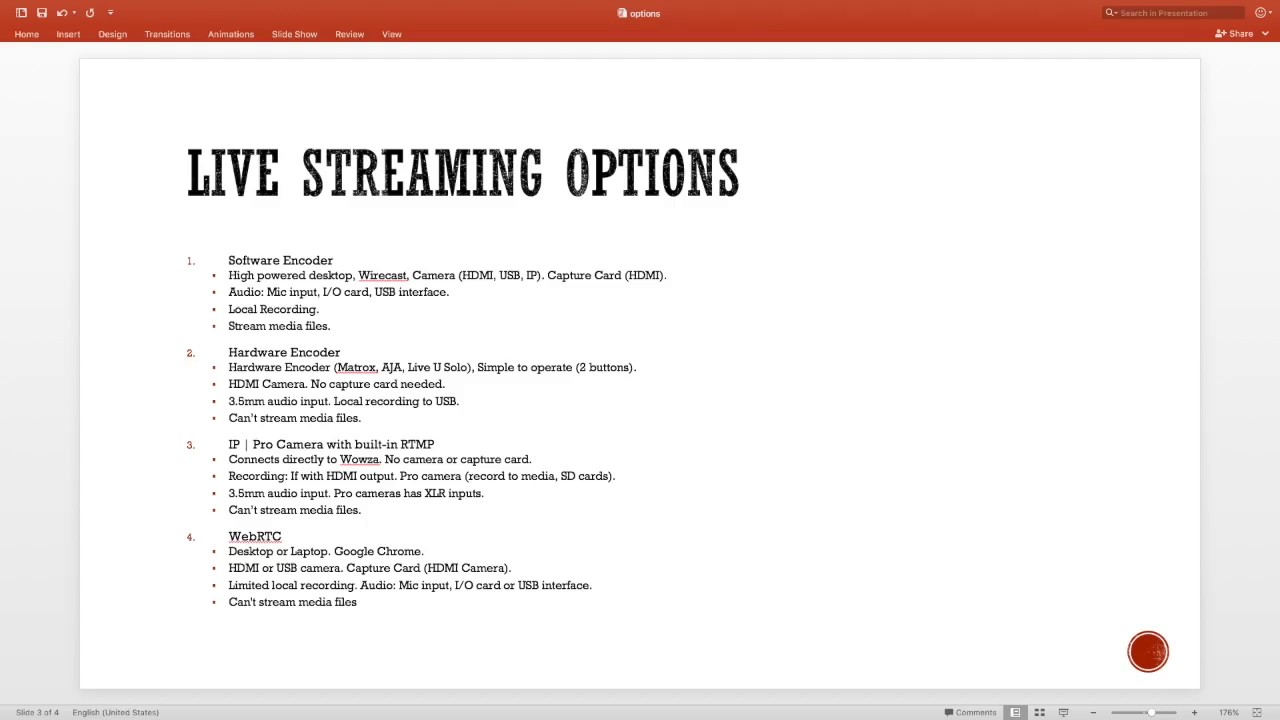Screen dimensions: 1280x720
Task: Click the misspelled word Wirecast
Action: pos(382,275)
